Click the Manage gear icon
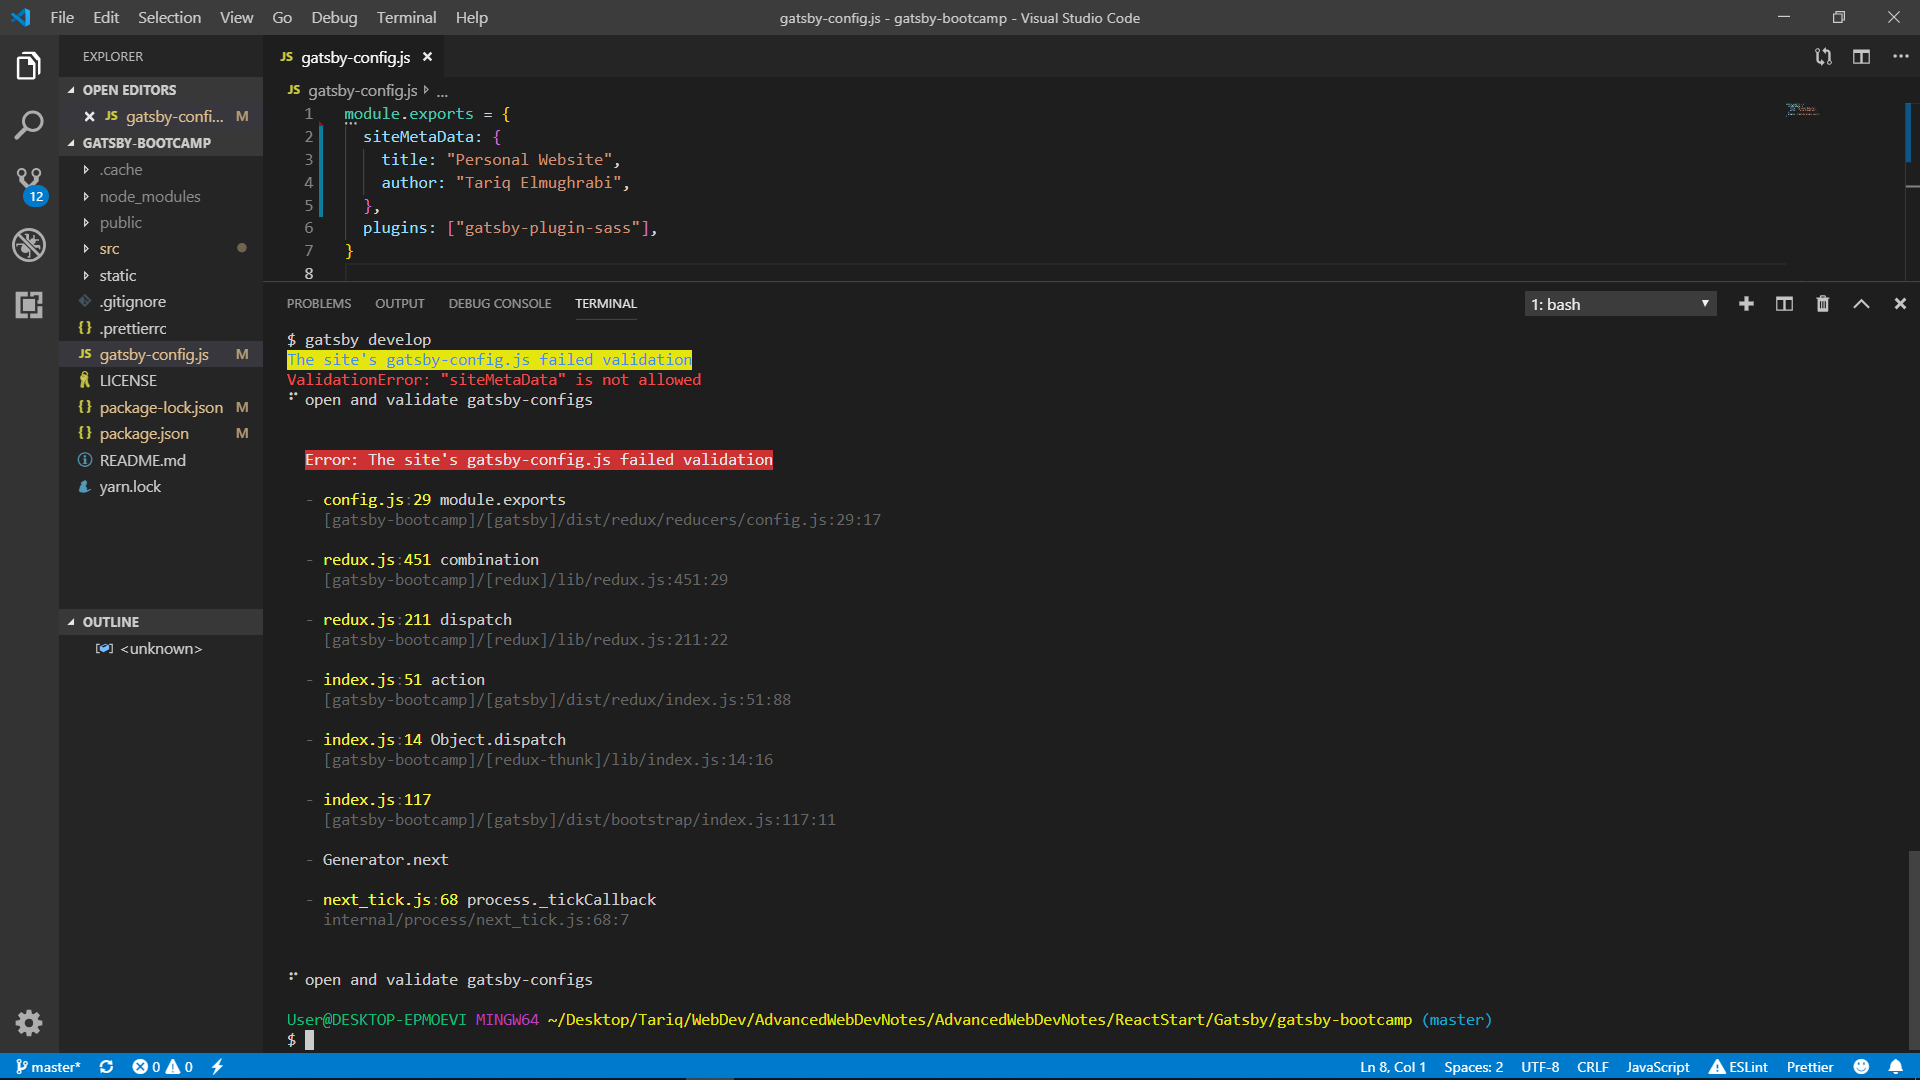The image size is (1920, 1080). click(x=29, y=1022)
